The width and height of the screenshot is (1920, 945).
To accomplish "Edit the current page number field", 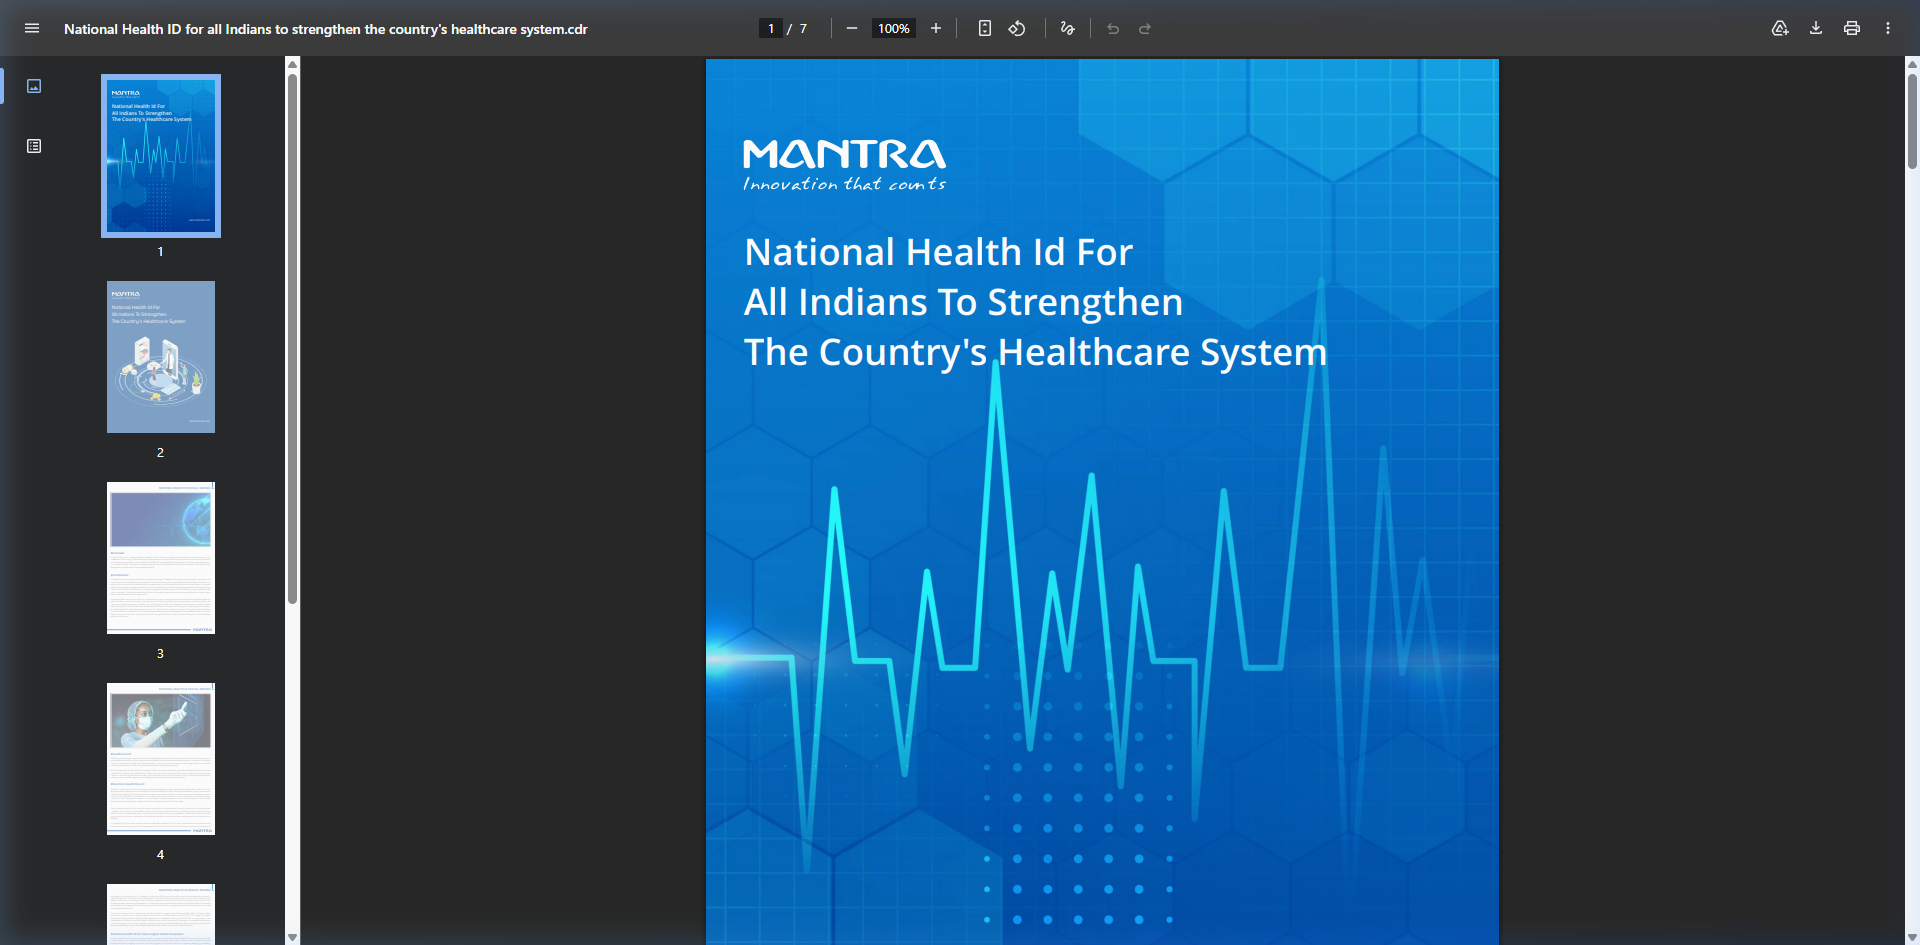I will pos(771,28).
